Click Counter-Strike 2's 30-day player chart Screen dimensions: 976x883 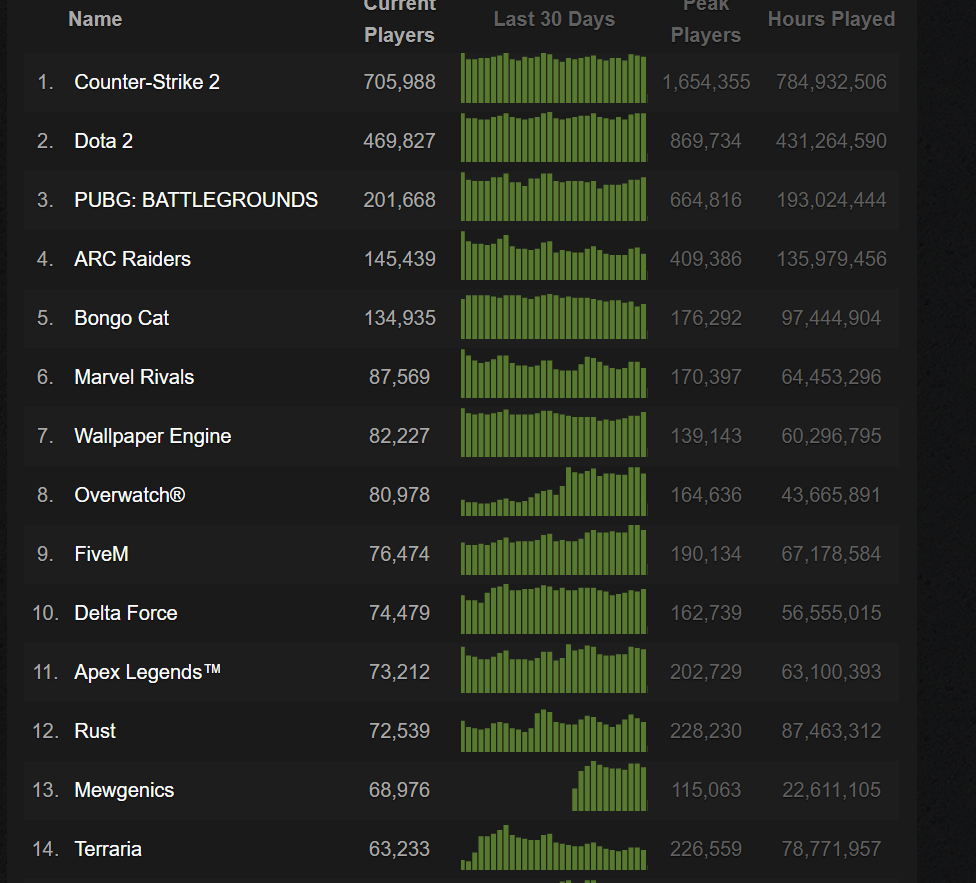[554, 78]
